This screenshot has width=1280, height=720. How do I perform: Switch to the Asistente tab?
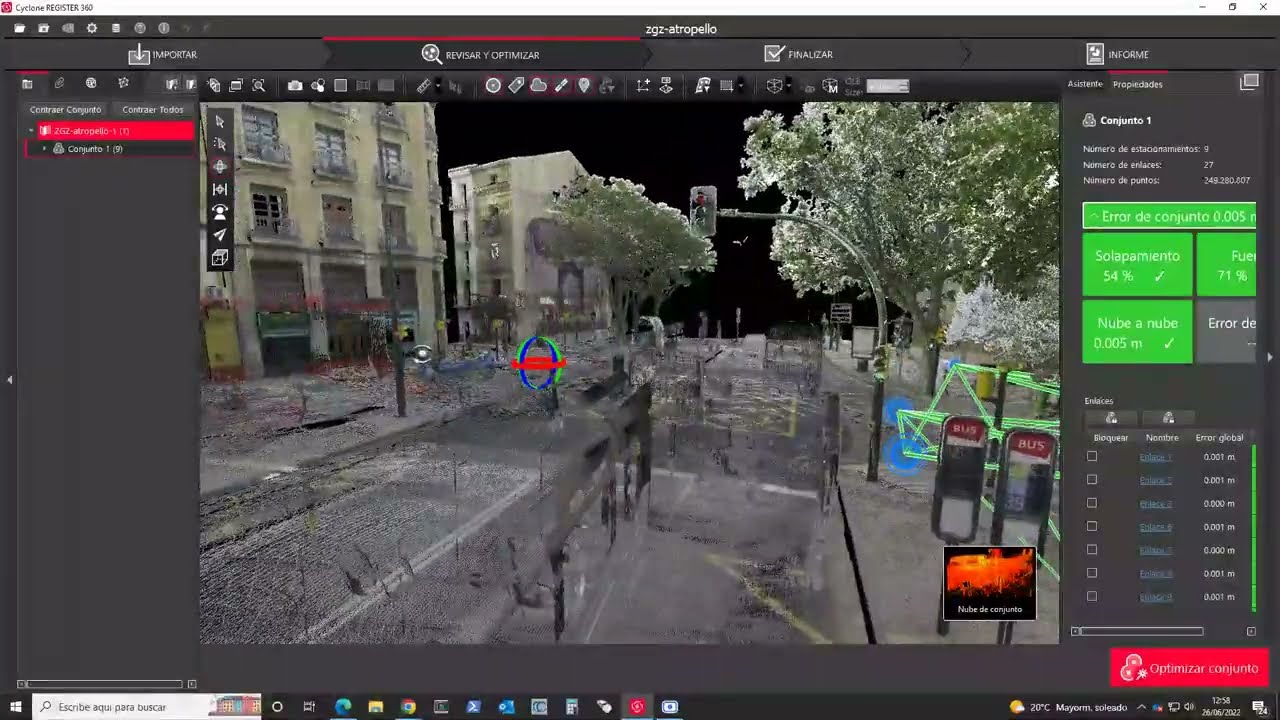point(1085,84)
